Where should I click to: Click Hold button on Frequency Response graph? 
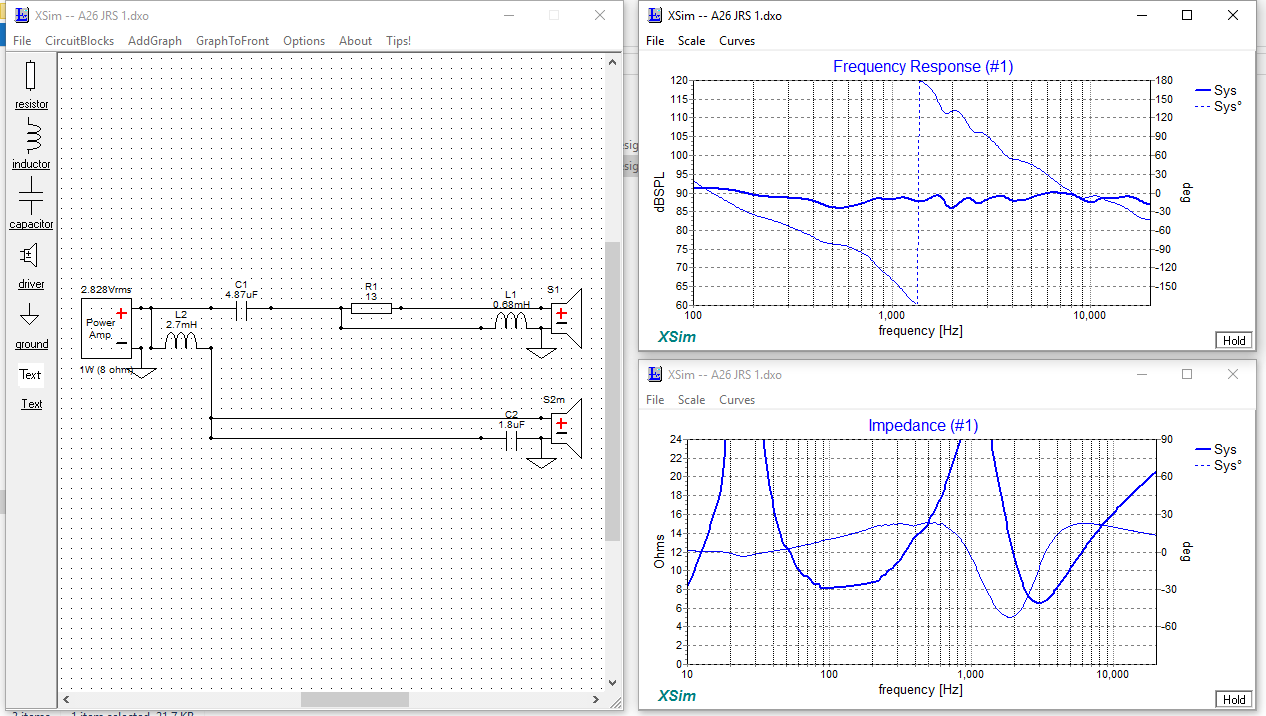click(x=1234, y=340)
